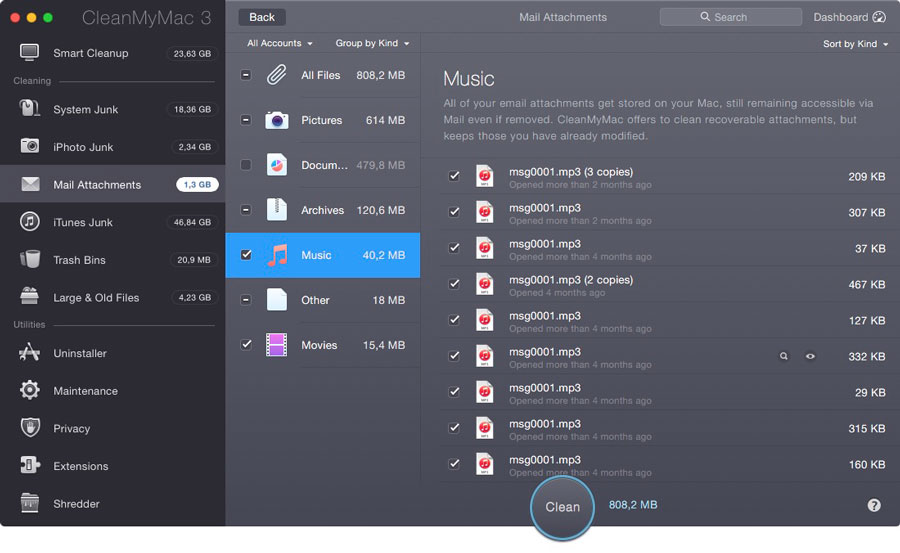Reveal 332 KB msg0001.mp3 with magnifier icon
Screen dimensions: 900x553
pyautogui.click(x=783, y=356)
